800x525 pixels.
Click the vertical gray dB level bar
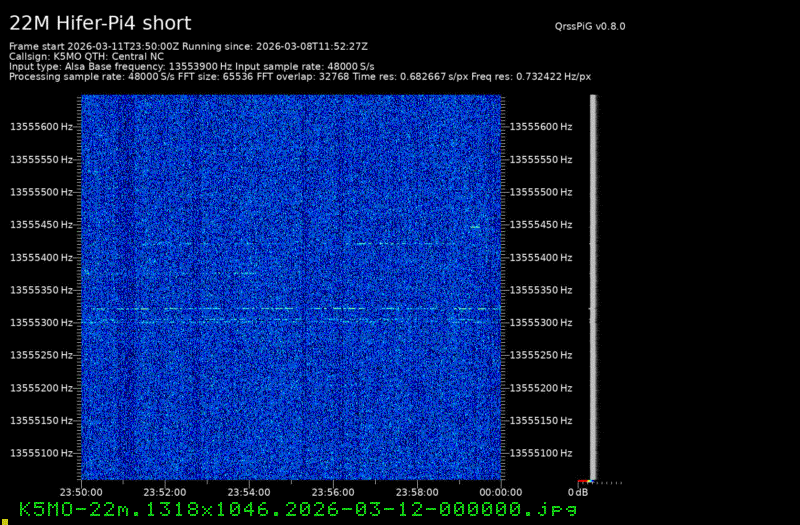click(x=593, y=287)
